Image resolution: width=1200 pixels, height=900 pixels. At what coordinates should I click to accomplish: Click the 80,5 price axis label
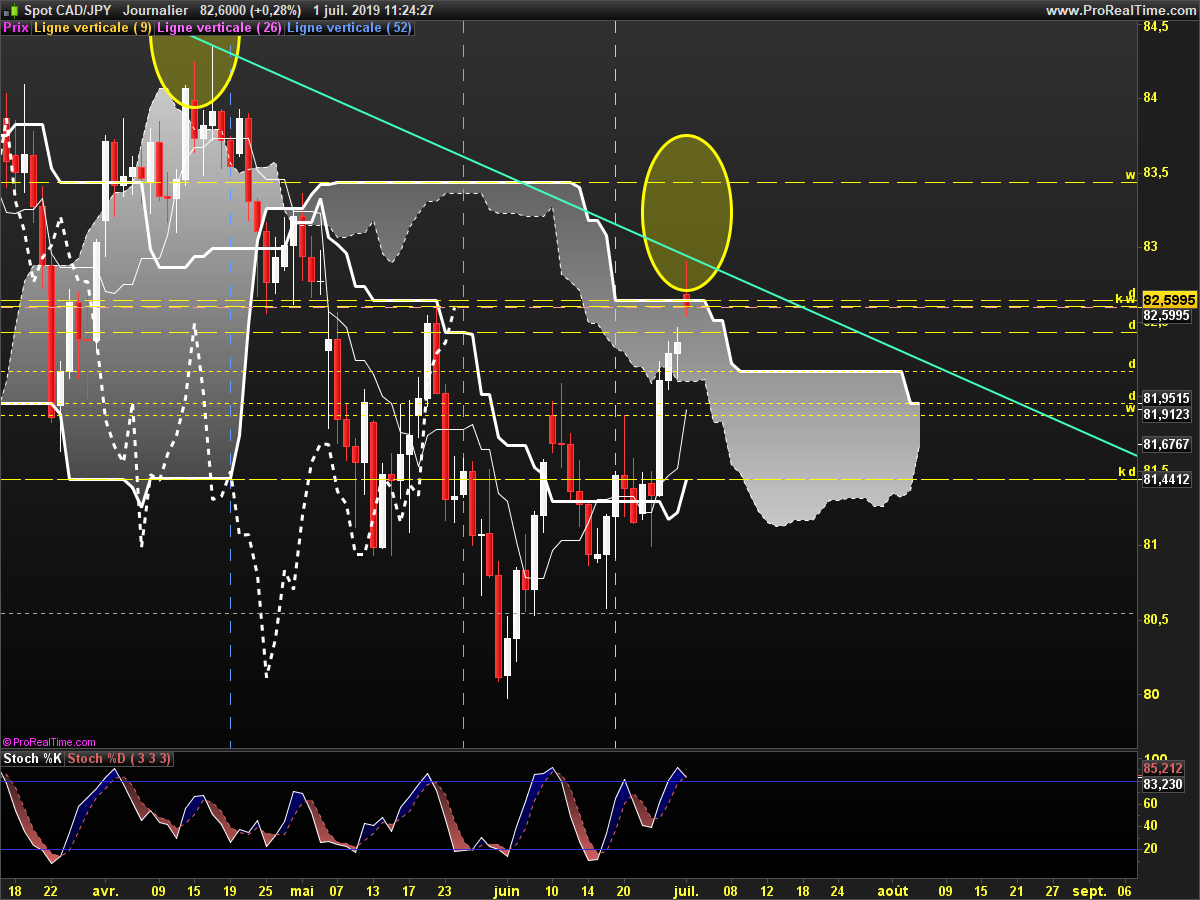1155,620
